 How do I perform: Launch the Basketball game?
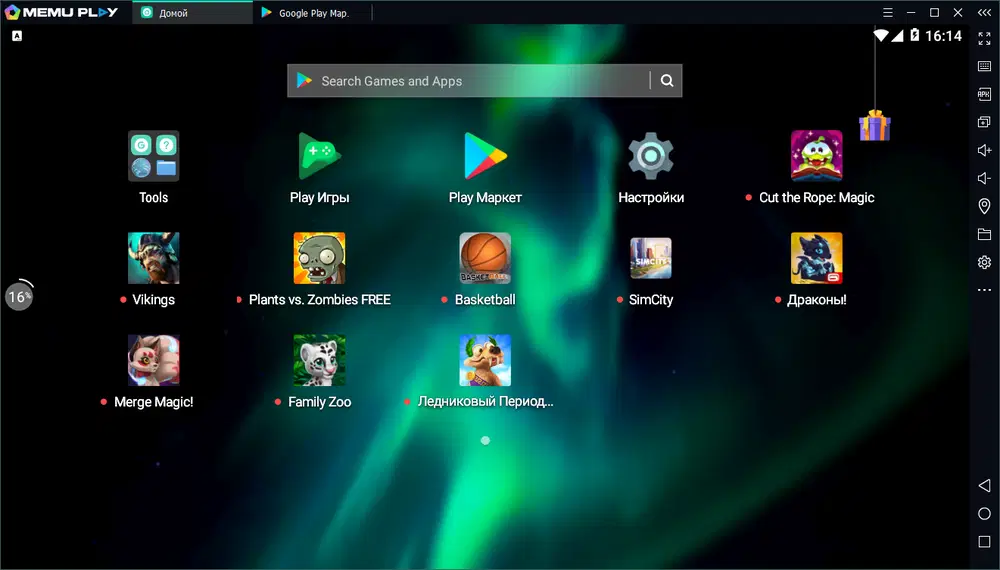click(485, 258)
